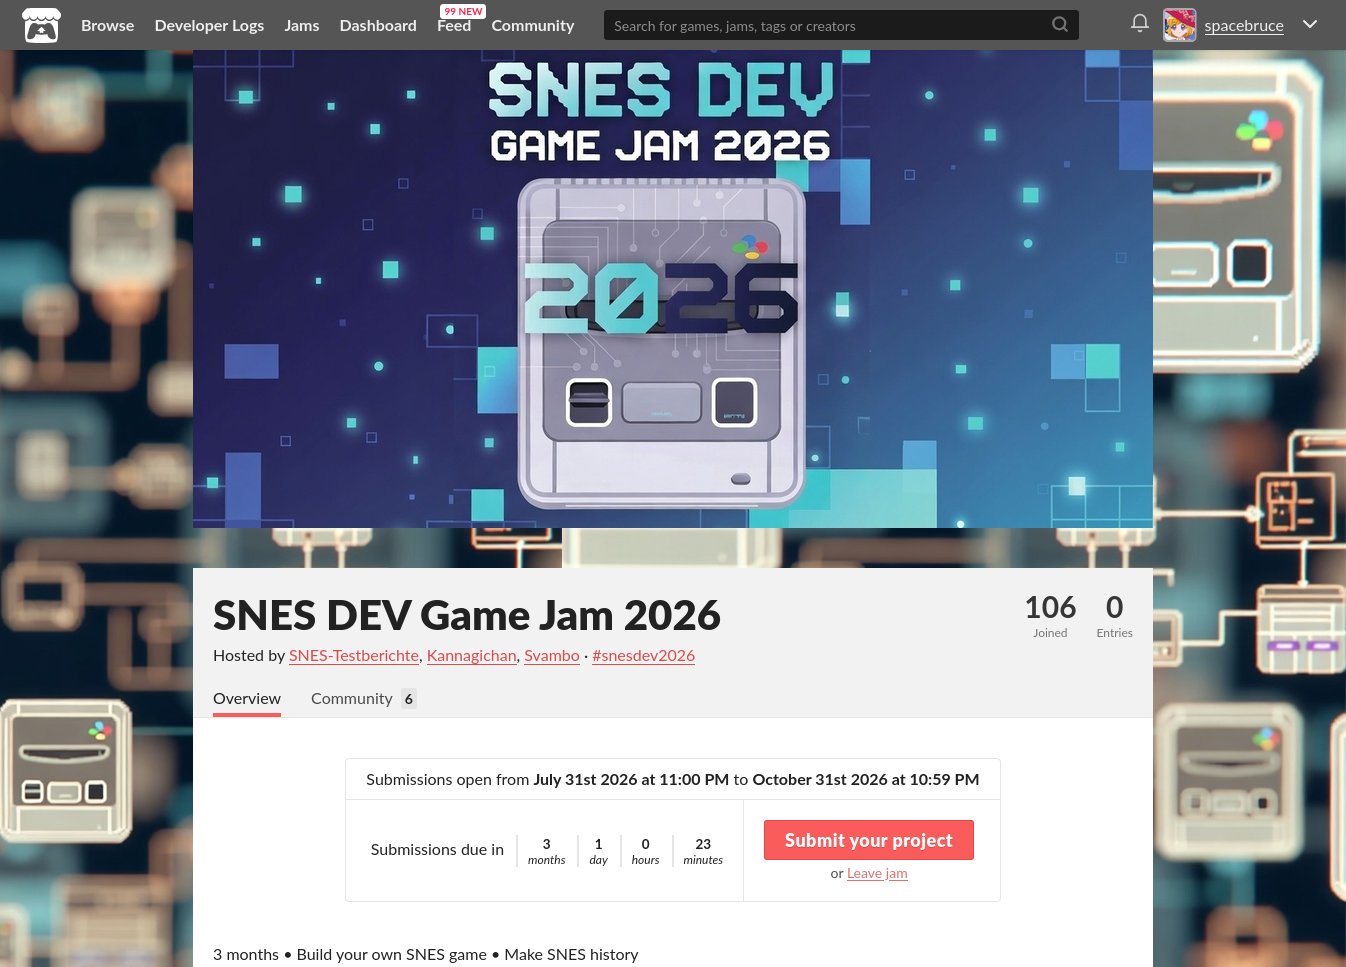
Task: Click the 106 Joined stat
Action: [1050, 615]
